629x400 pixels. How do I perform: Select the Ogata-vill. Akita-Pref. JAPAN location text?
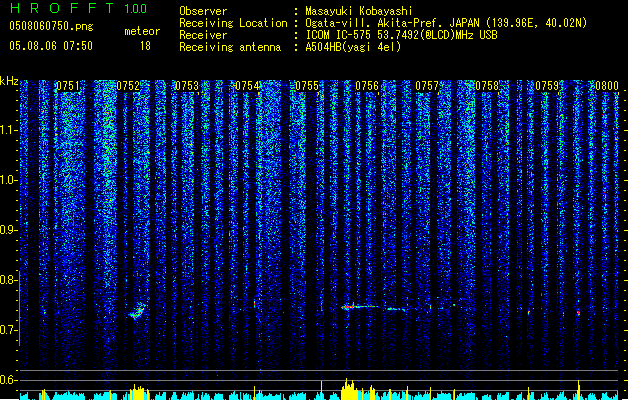(x=446, y=23)
